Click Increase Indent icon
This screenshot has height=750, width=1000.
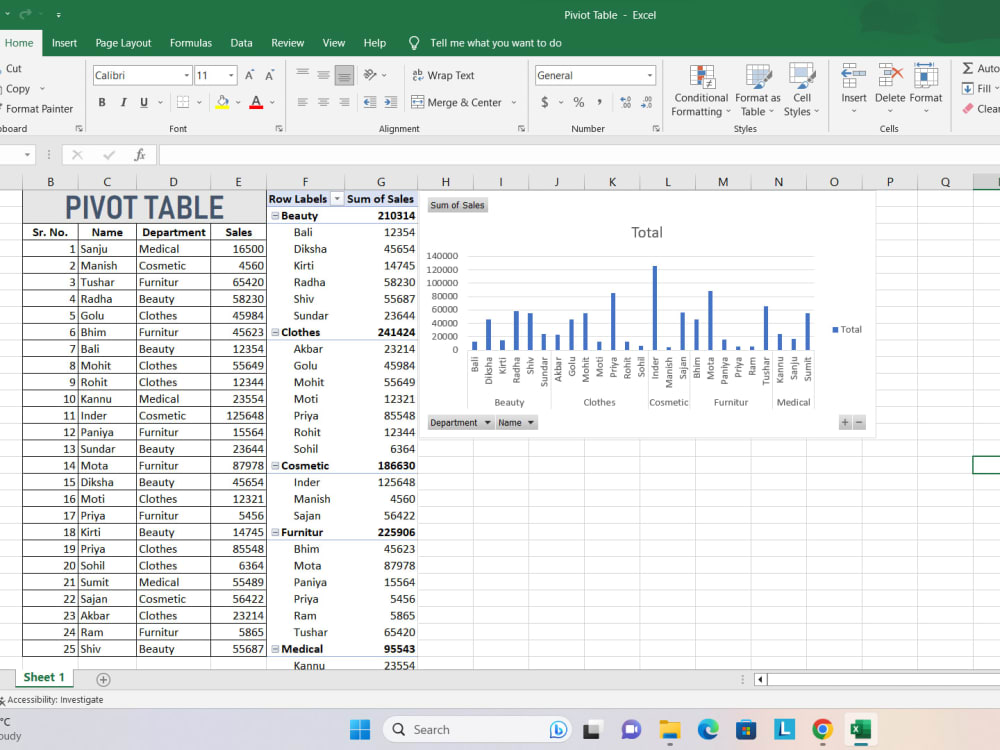pyautogui.click(x=390, y=102)
